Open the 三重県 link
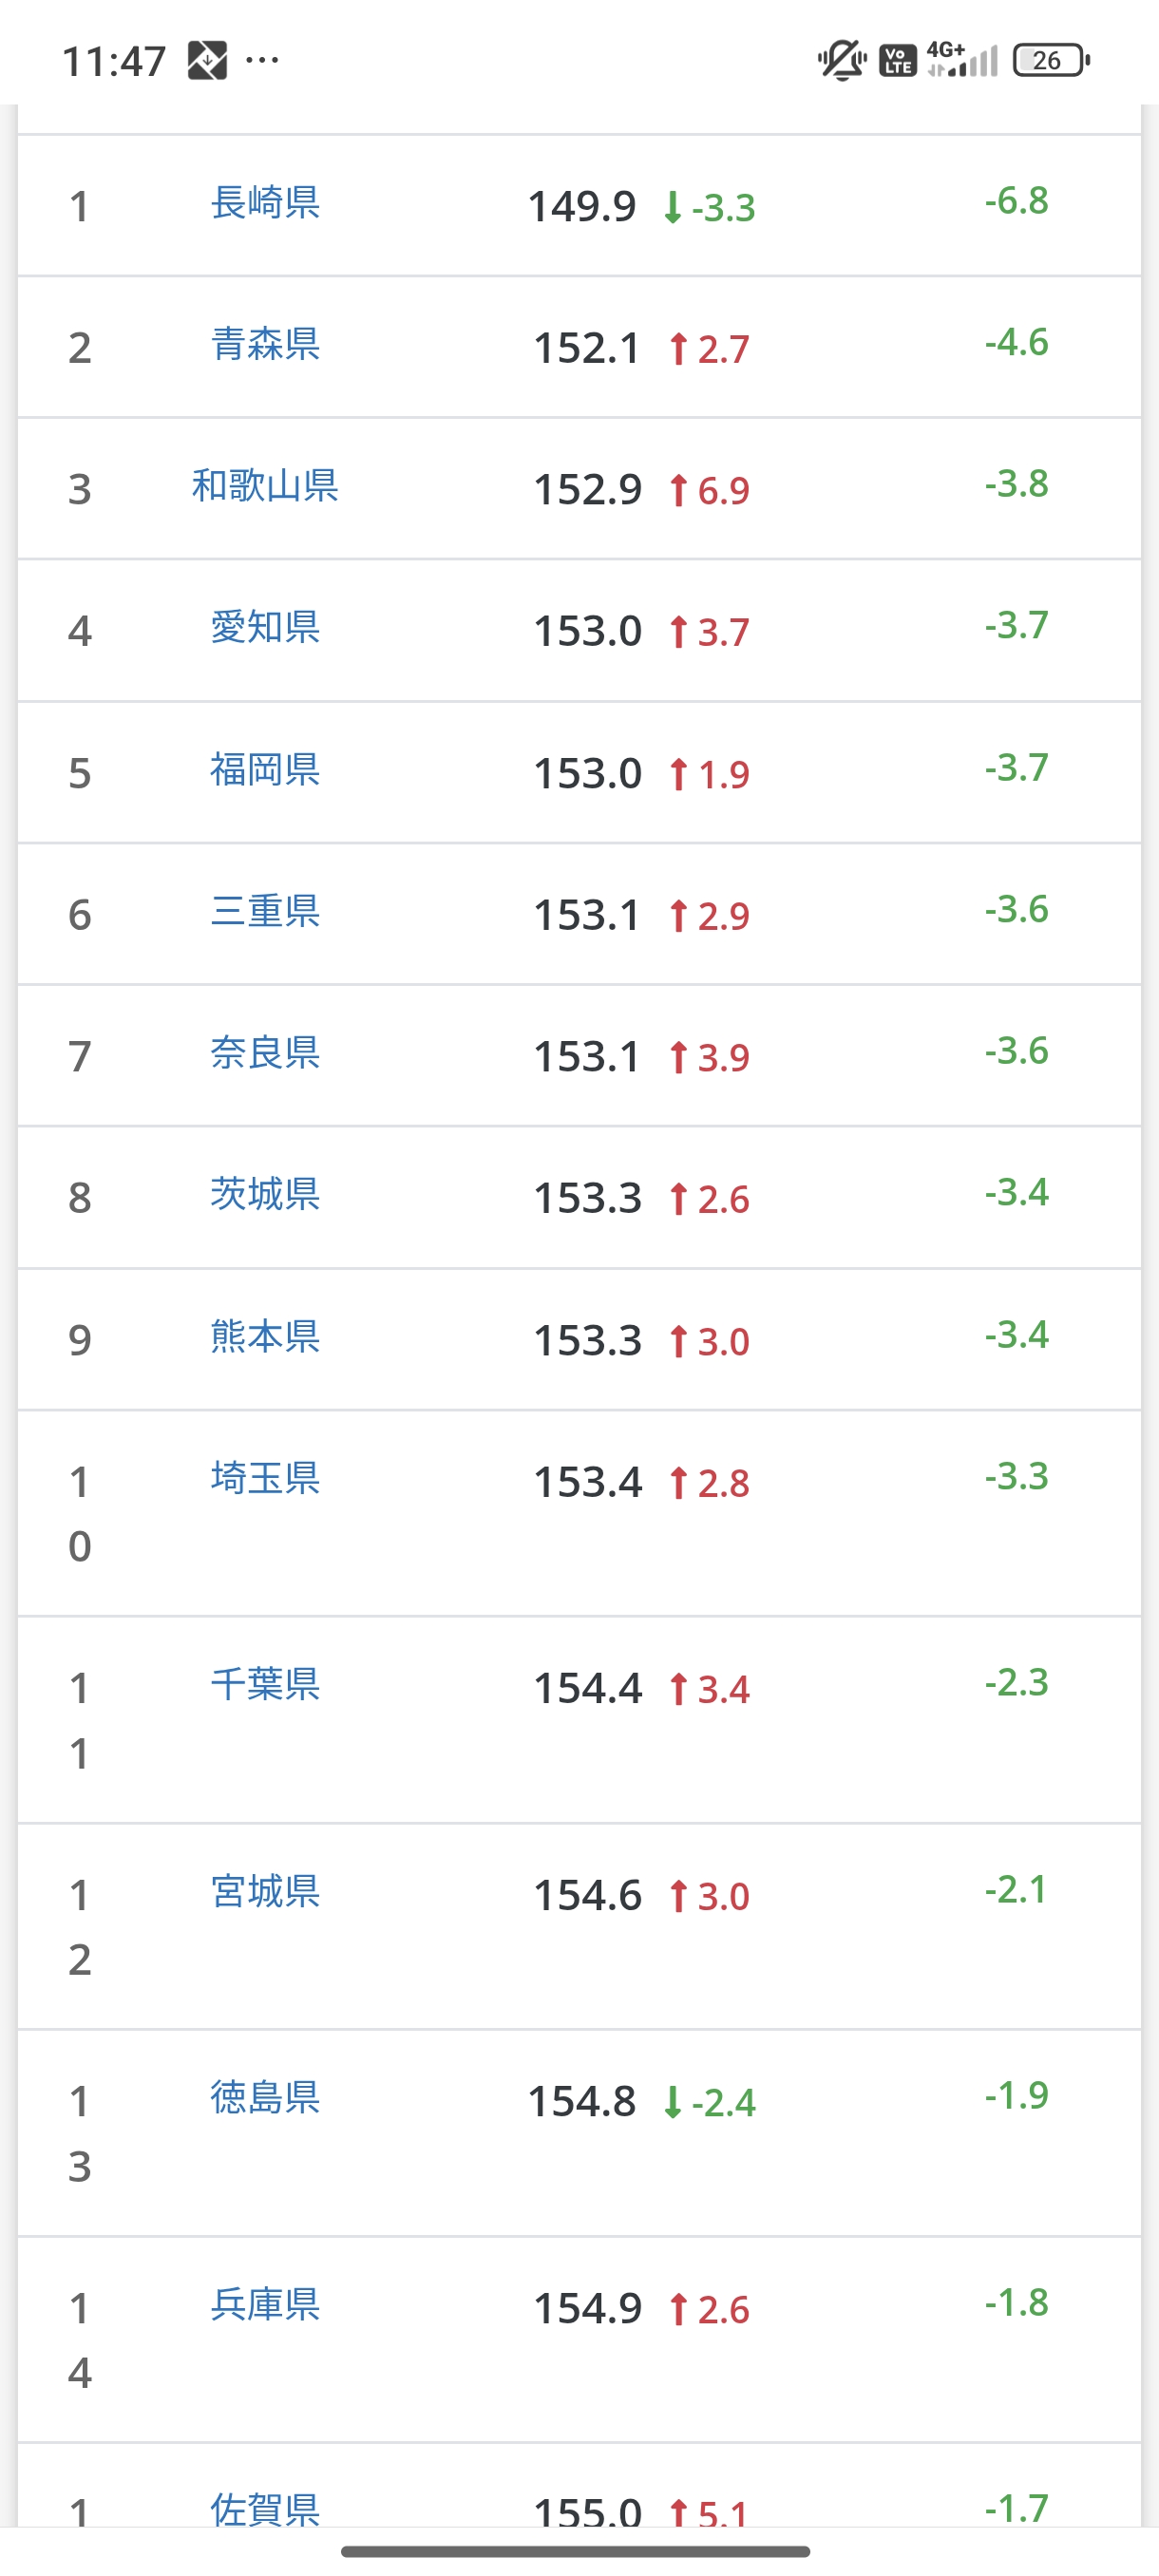This screenshot has height=2576, width=1159. pos(265,912)
